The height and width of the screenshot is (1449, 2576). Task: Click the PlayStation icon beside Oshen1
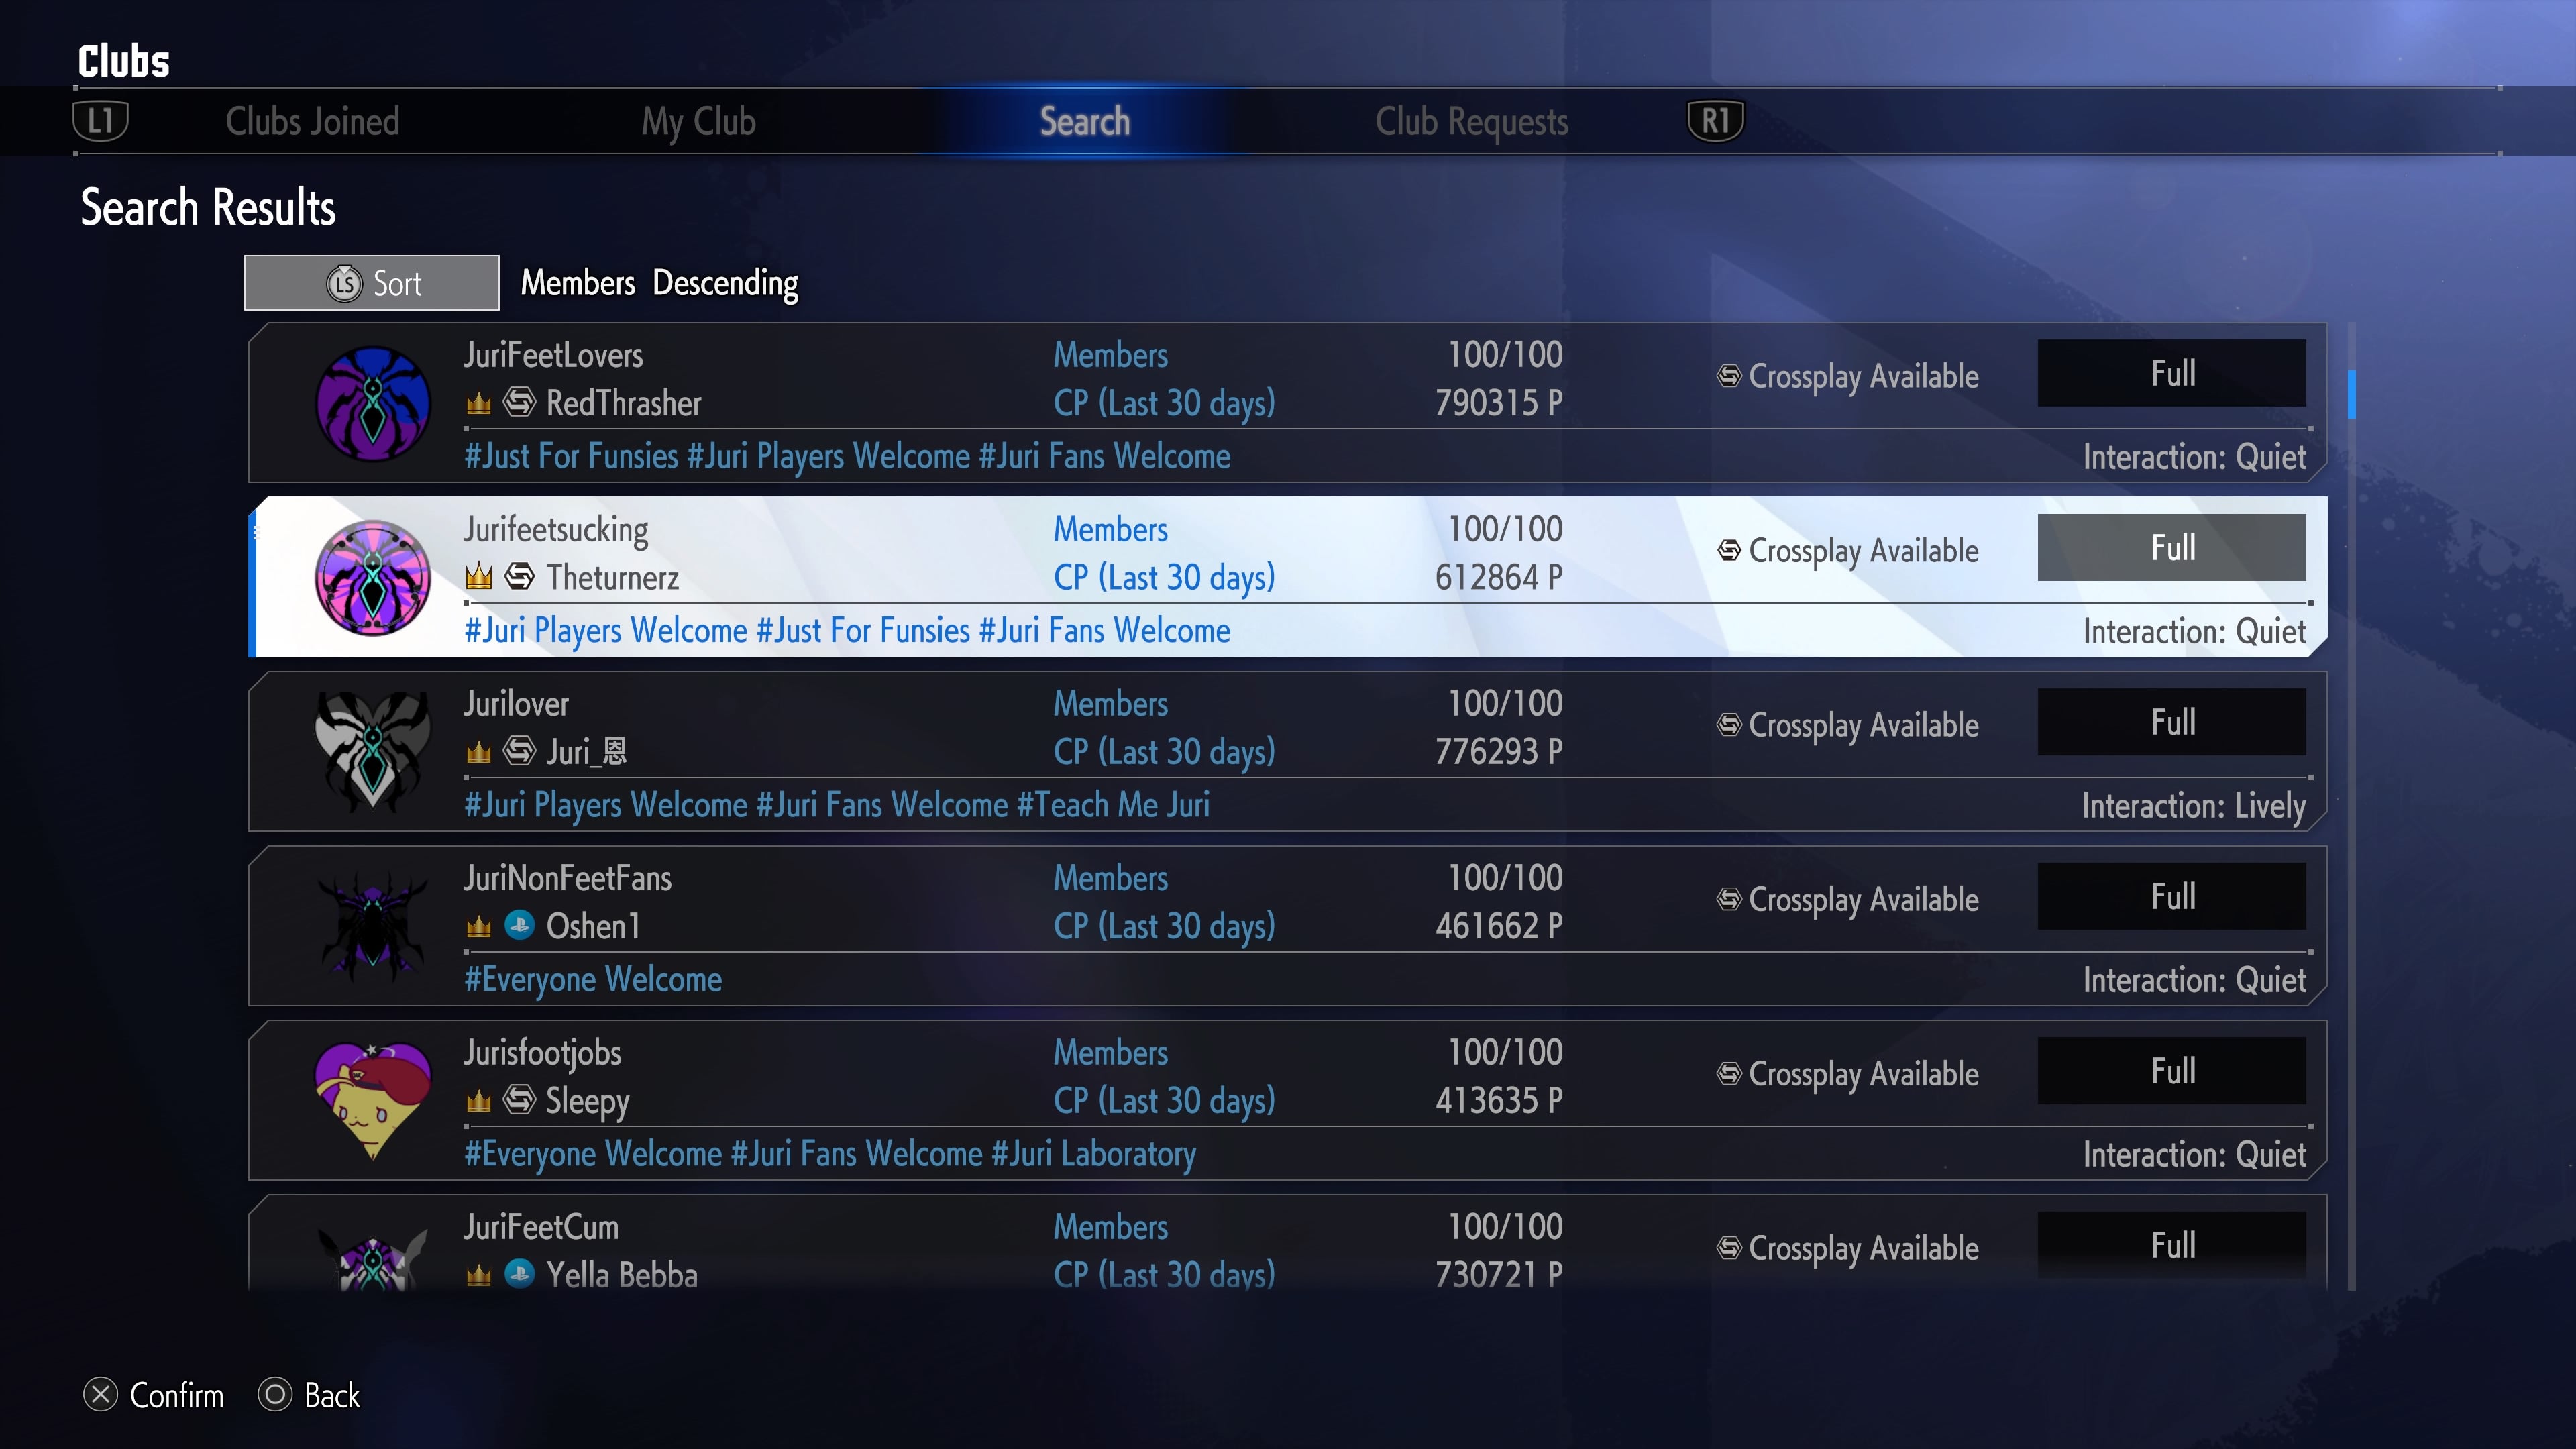[x=519, y=925]
